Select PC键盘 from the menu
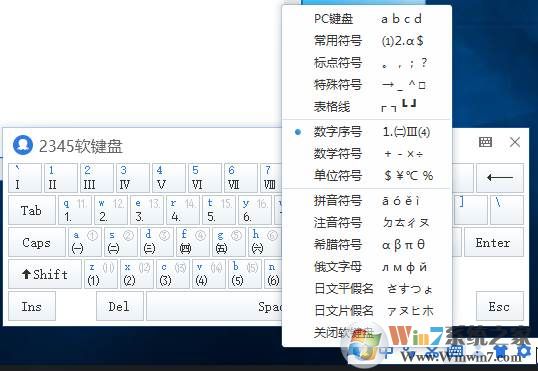This screenshot has width=538, height=371. coord(366,19)
